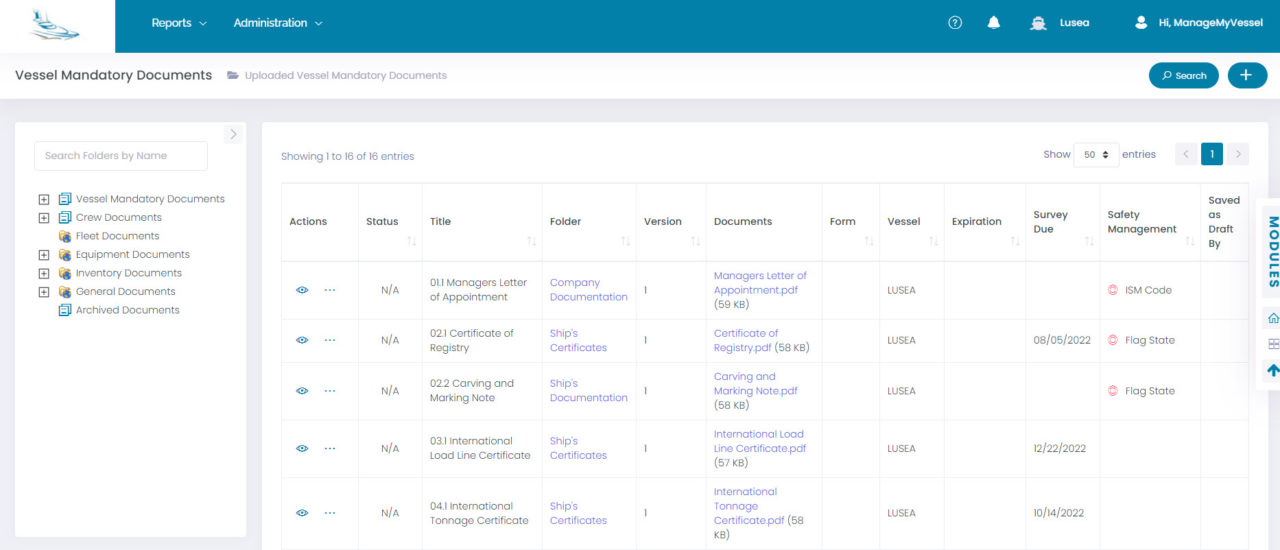Click the Lusea vessel ship icon
The height and width of the screenshot is (550, 1280).
pos(1038,23)
